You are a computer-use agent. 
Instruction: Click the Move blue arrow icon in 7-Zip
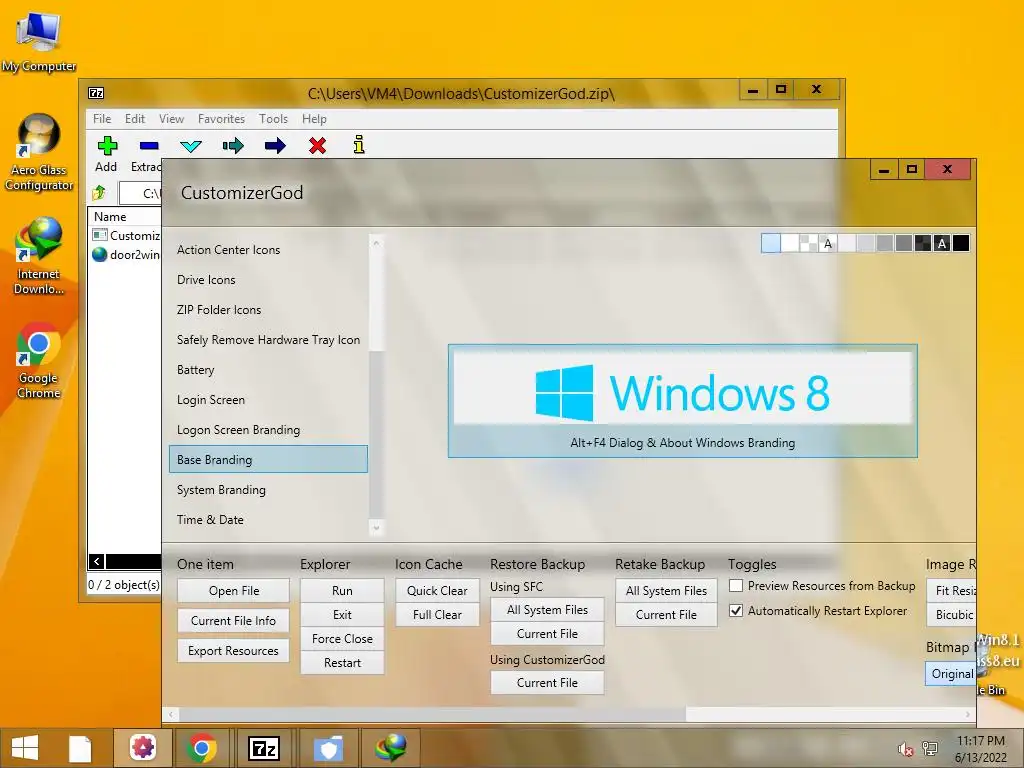275,145
